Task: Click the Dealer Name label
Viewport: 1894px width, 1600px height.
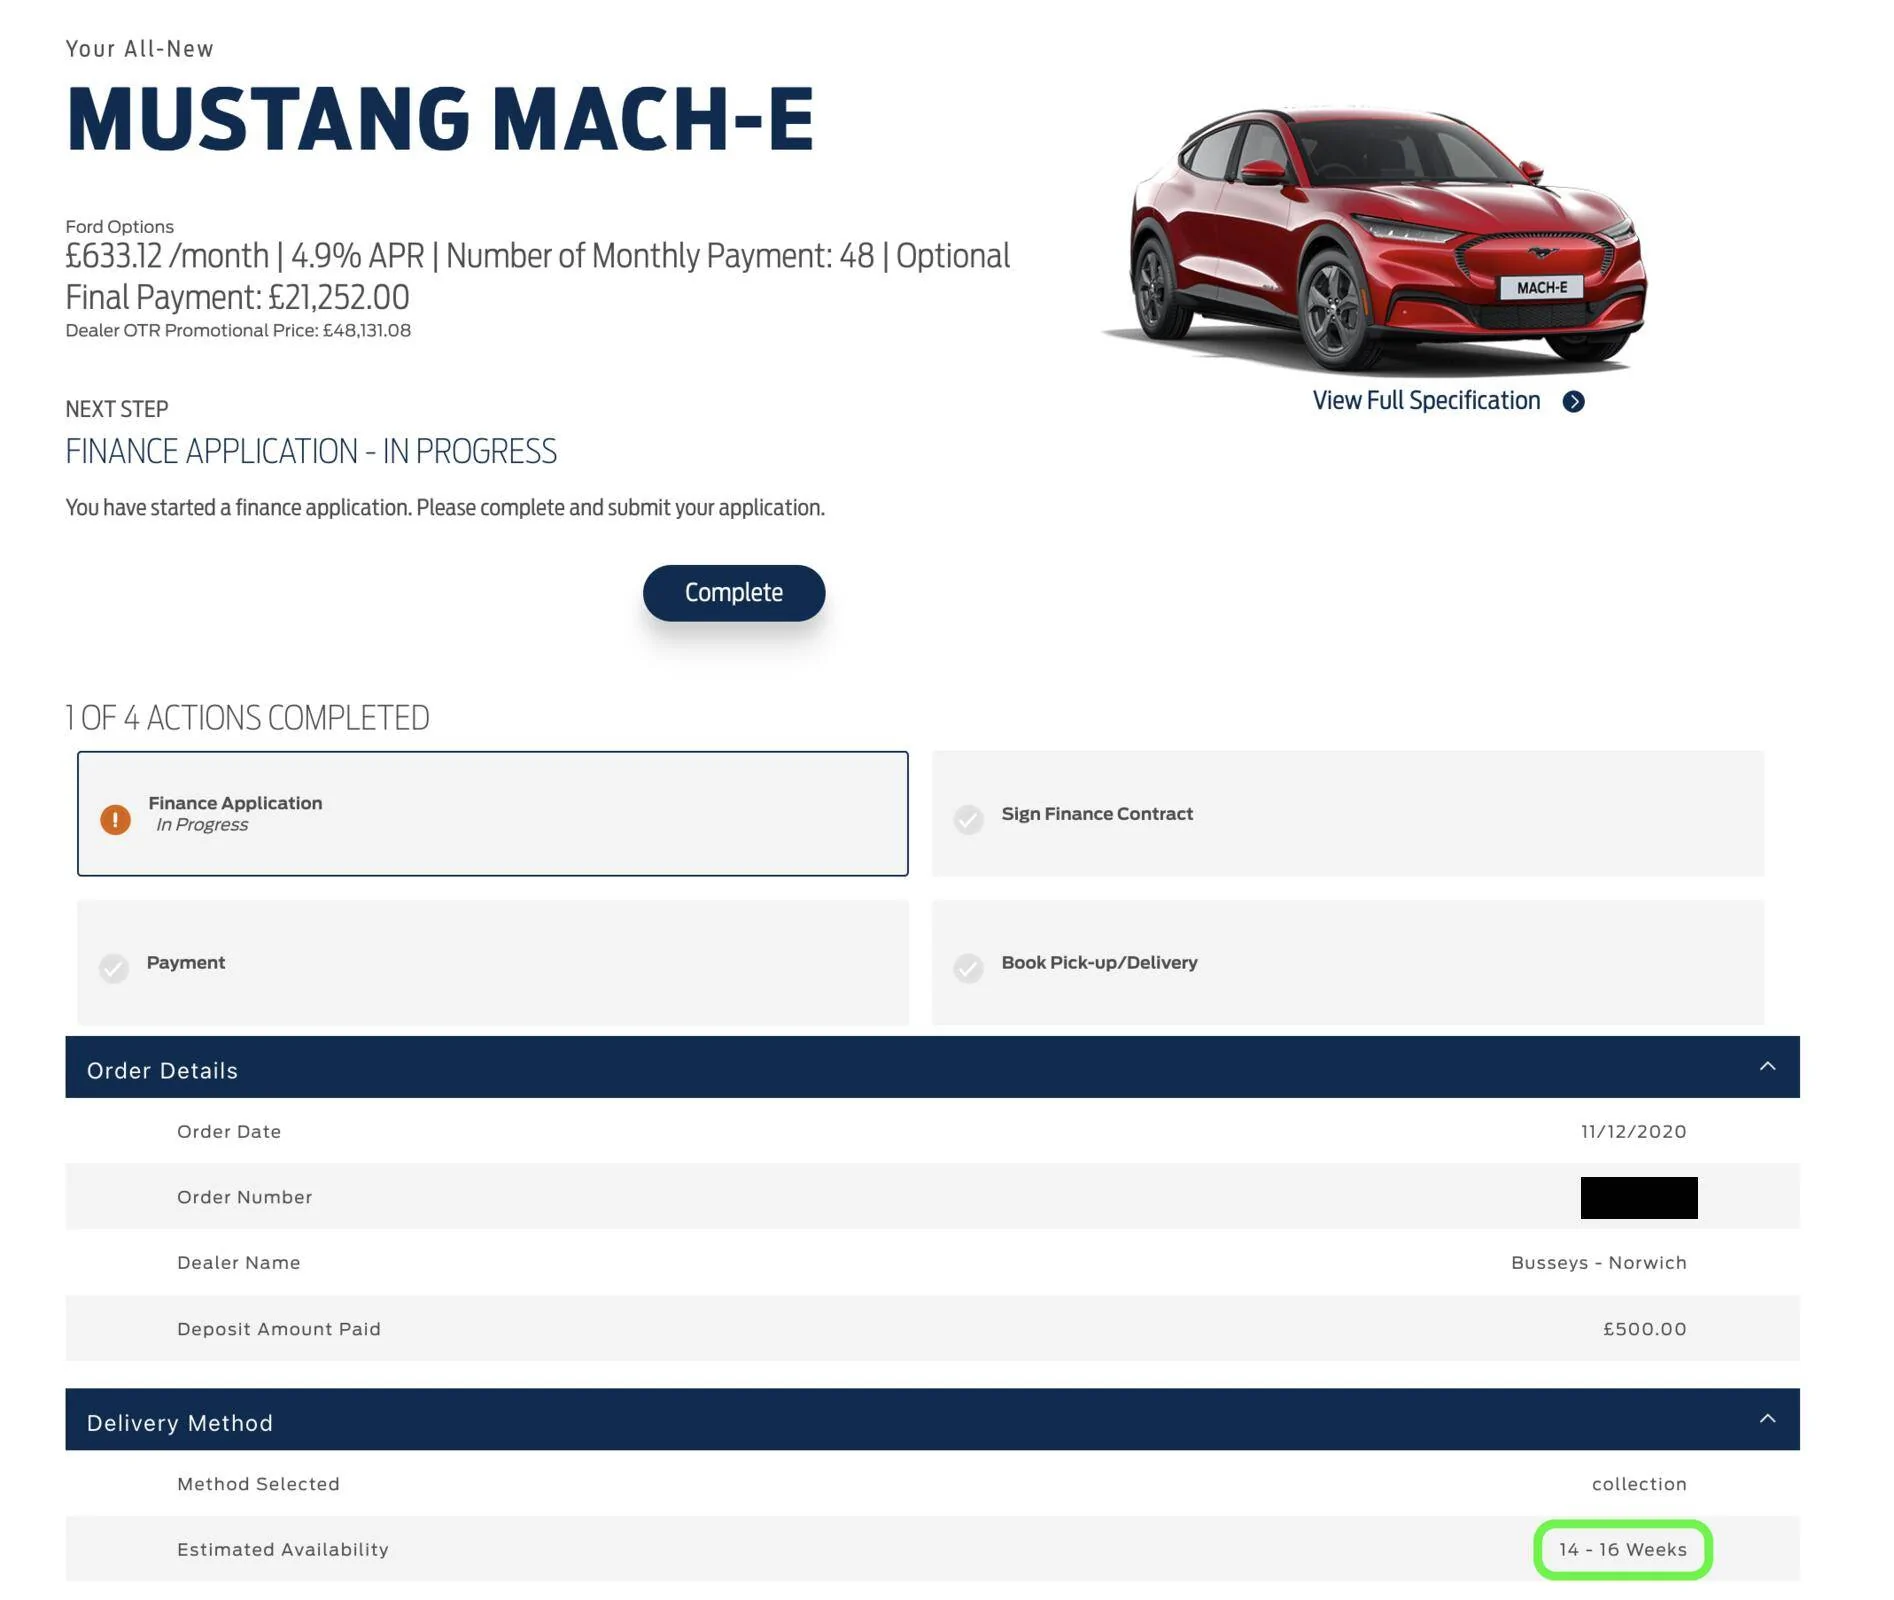Action: [238, 1262]
